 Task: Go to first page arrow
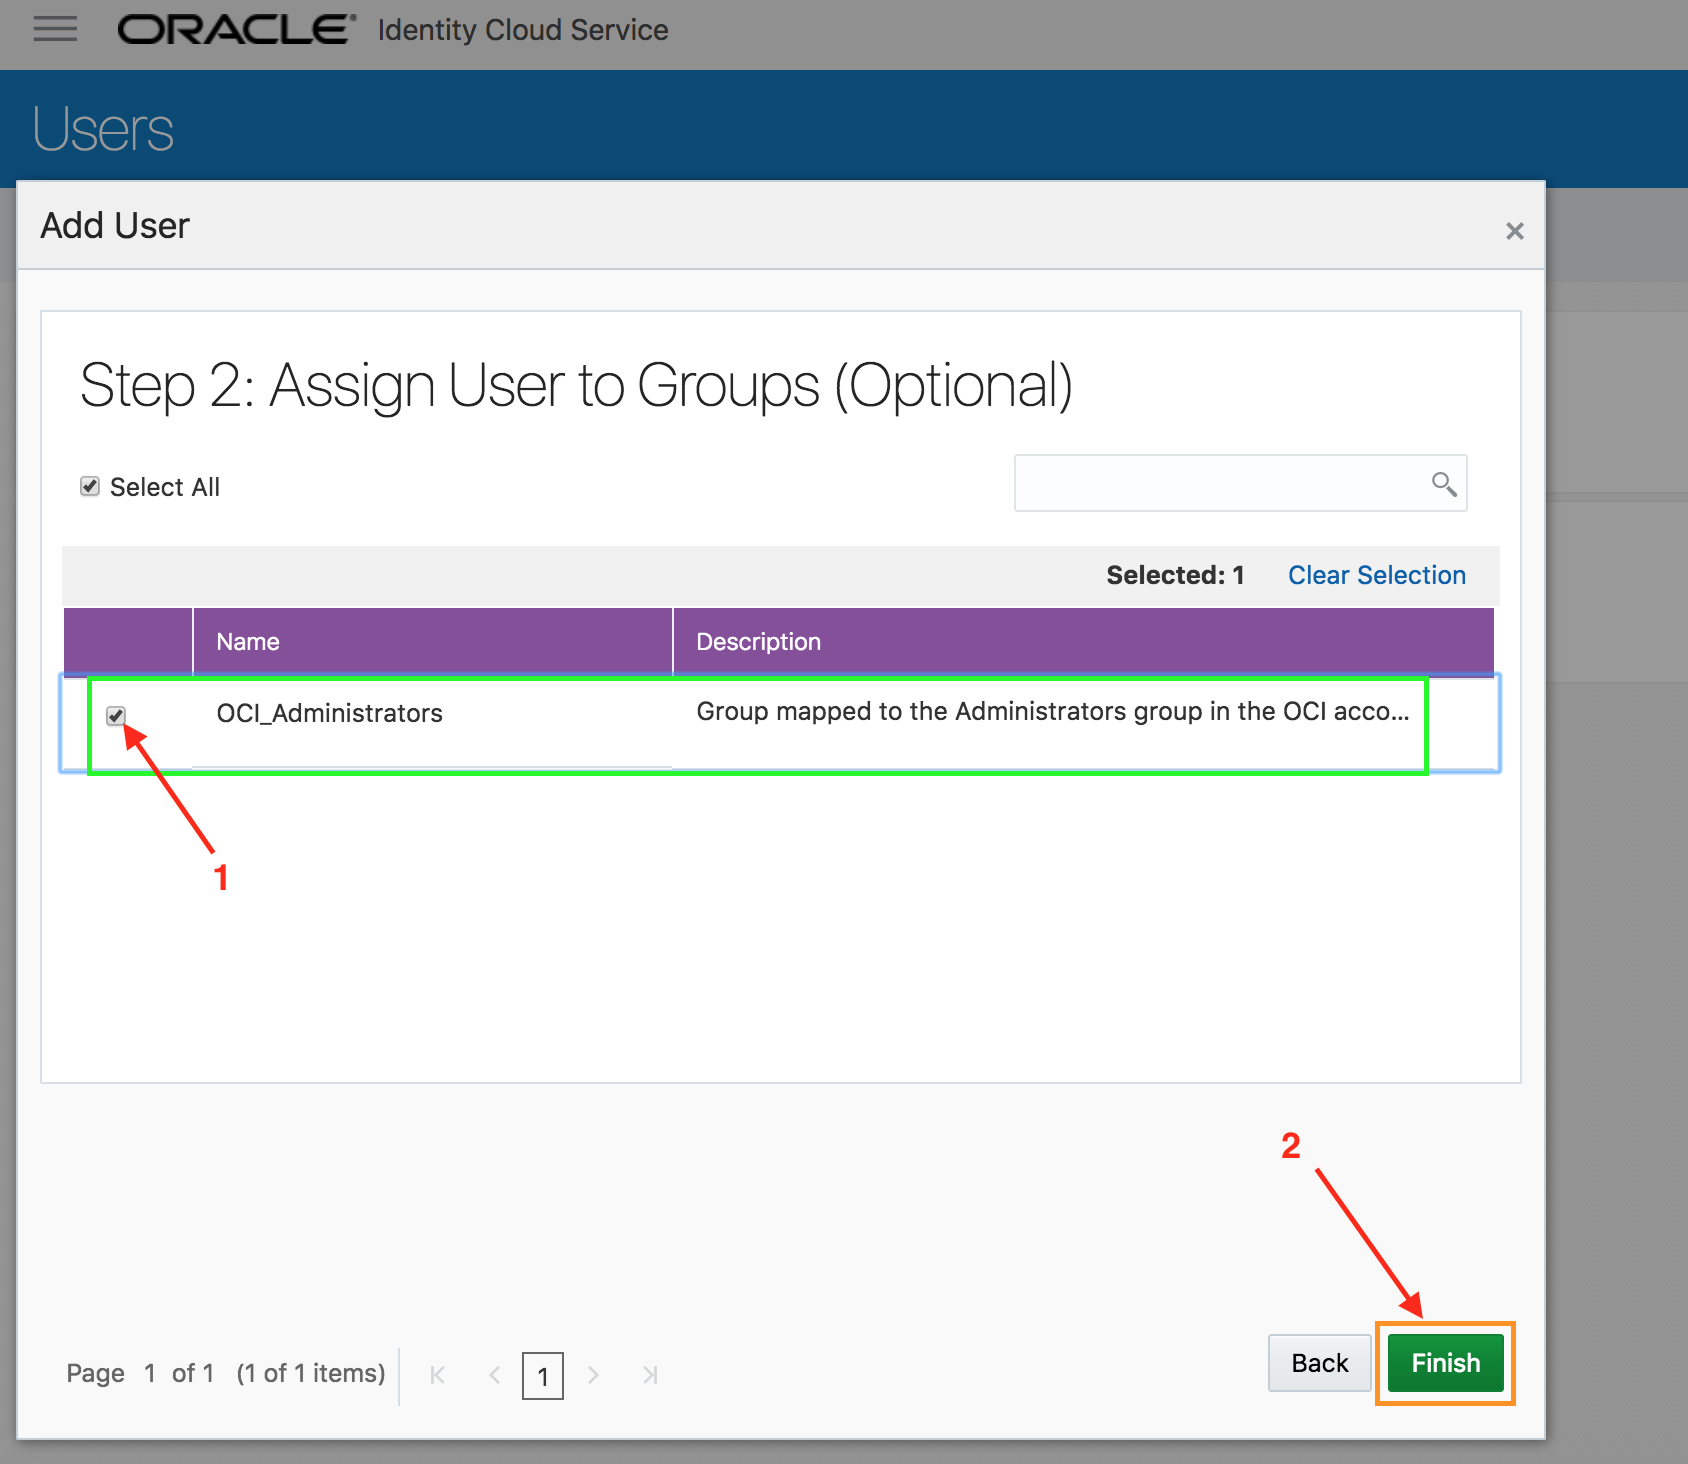pyautogui.click(x=438, y=1375)
